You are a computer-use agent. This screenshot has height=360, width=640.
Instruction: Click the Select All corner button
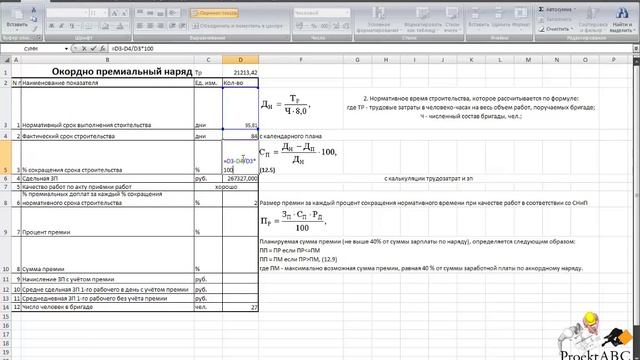click(6, 60)
